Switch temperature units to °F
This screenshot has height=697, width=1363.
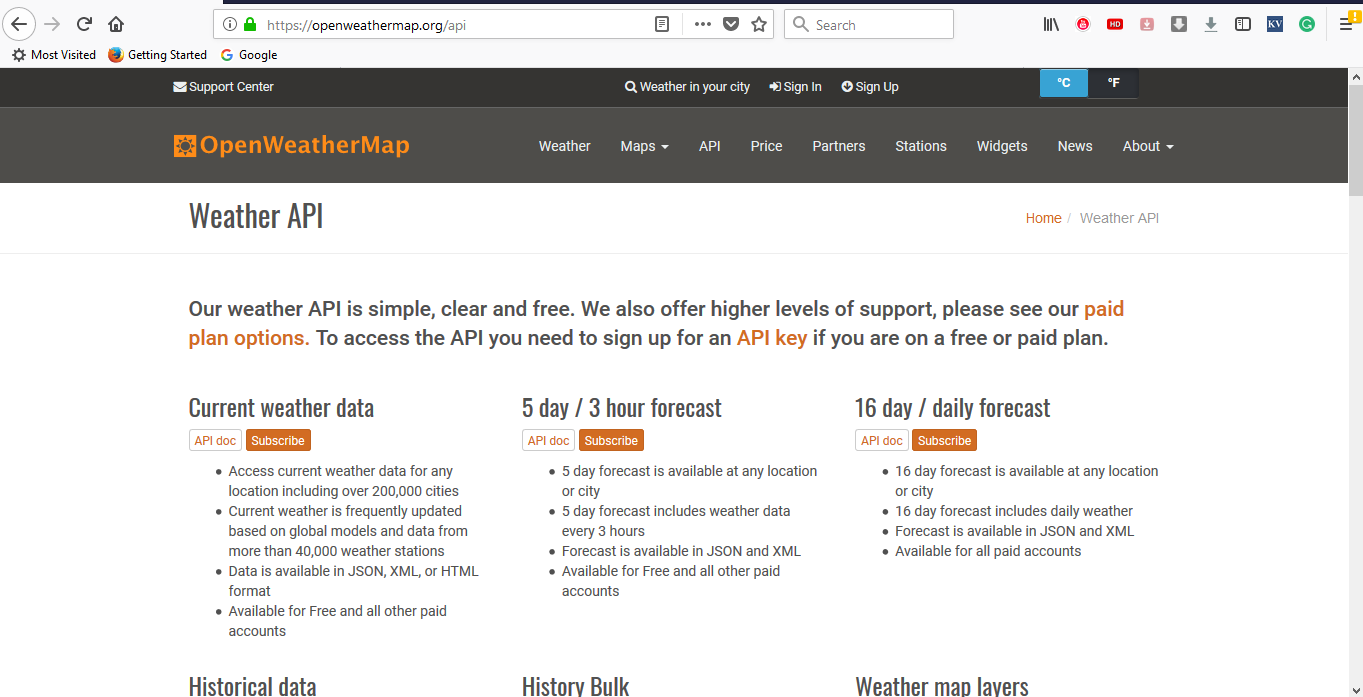[x=1113, y=84]
